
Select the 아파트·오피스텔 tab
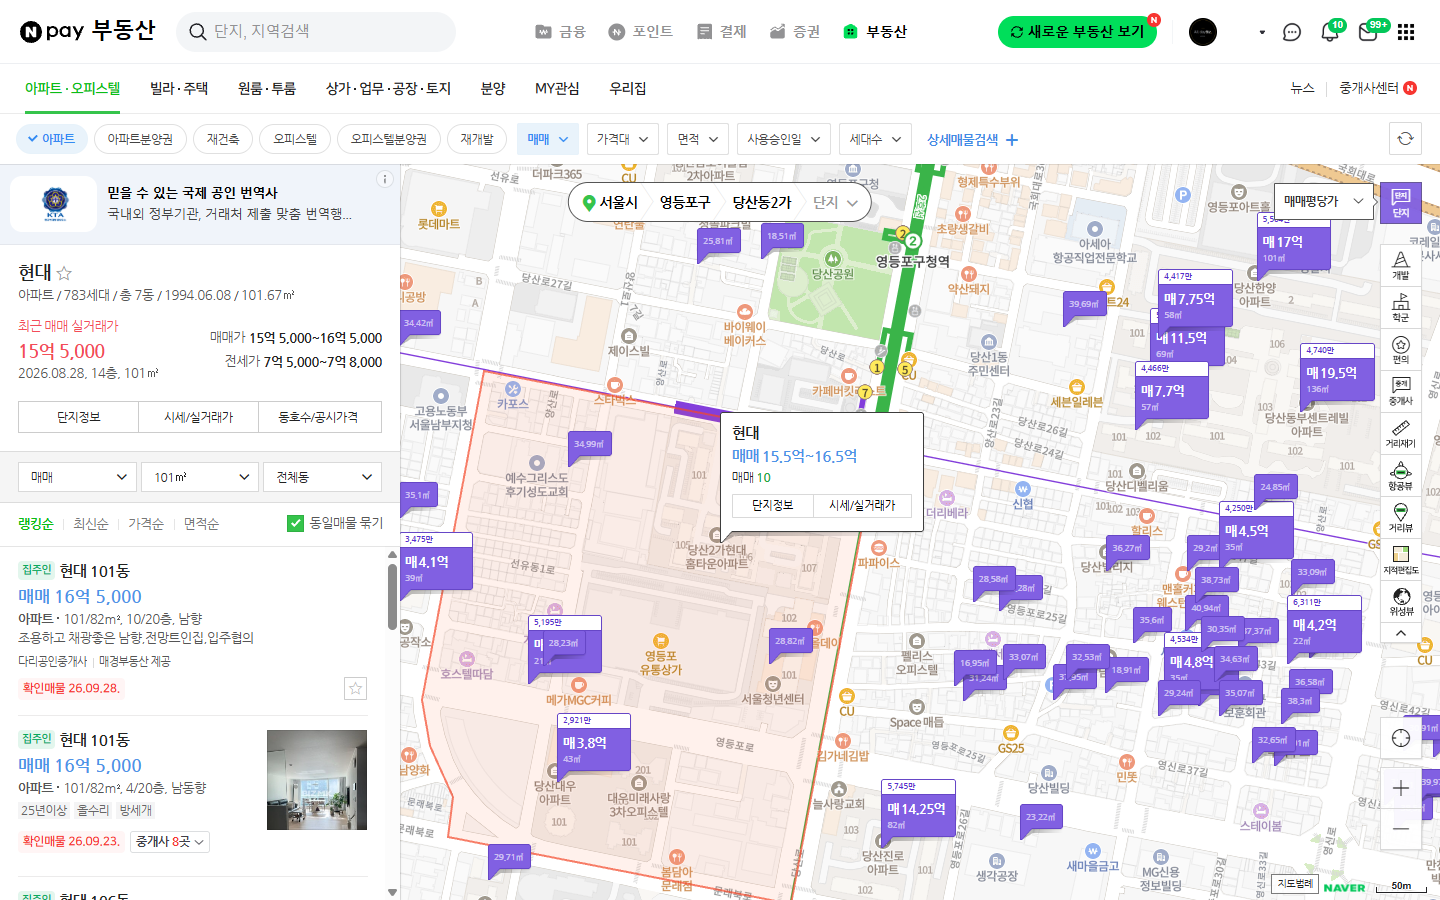click(72, 88)
